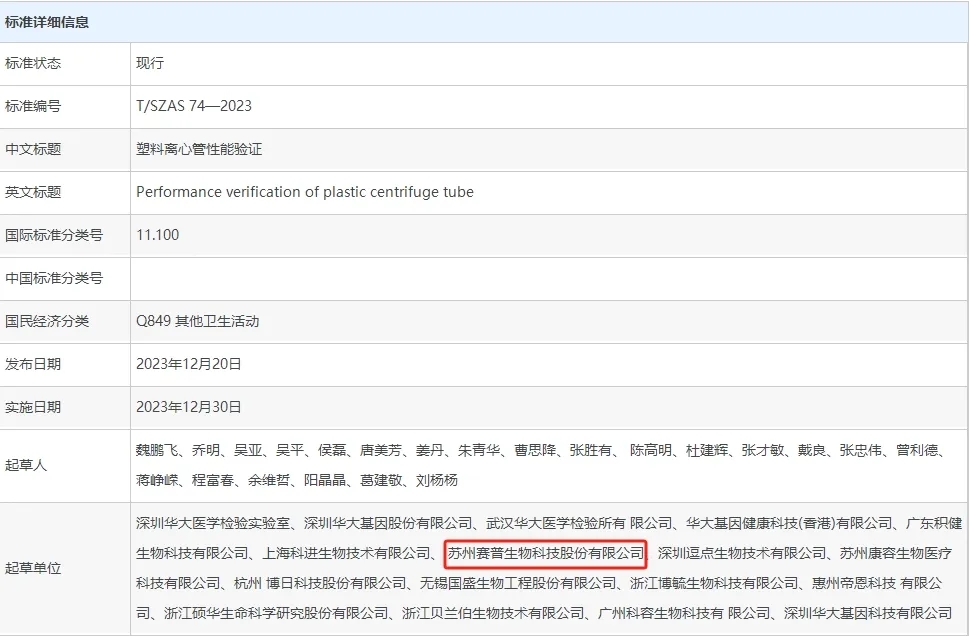The width and height of the screenshot is (969, 636).
Task: Click 浙江贝兰伯生物技术有限公司 in drafting units
Action: coord(493,614)
